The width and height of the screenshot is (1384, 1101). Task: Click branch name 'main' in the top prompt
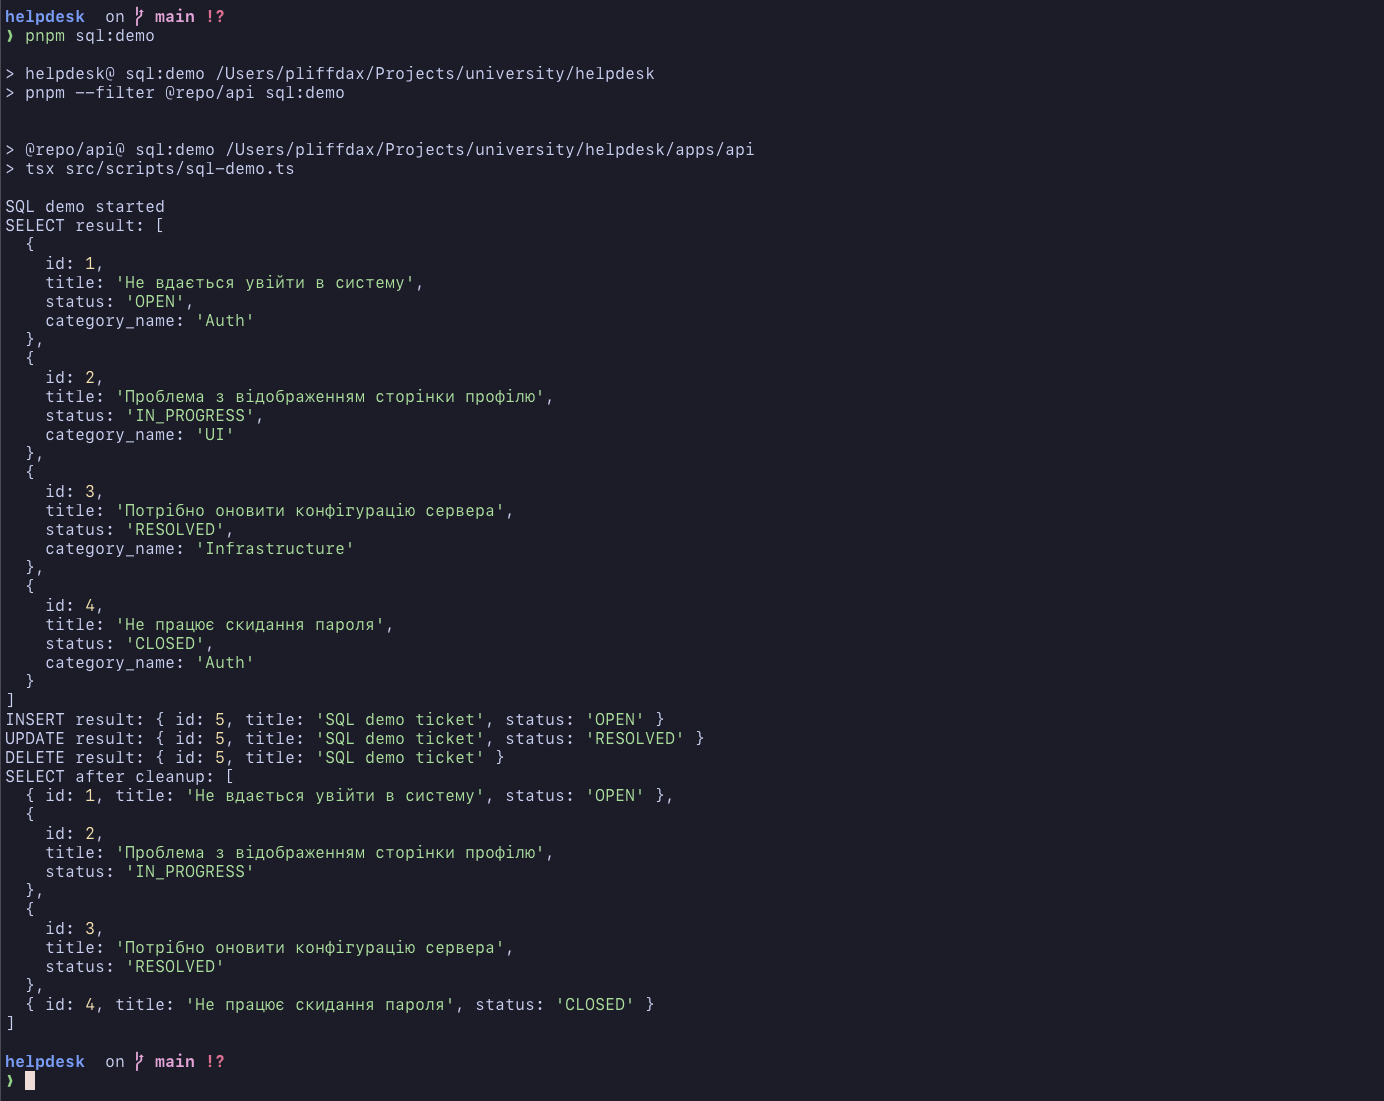(x=175, y=17)
